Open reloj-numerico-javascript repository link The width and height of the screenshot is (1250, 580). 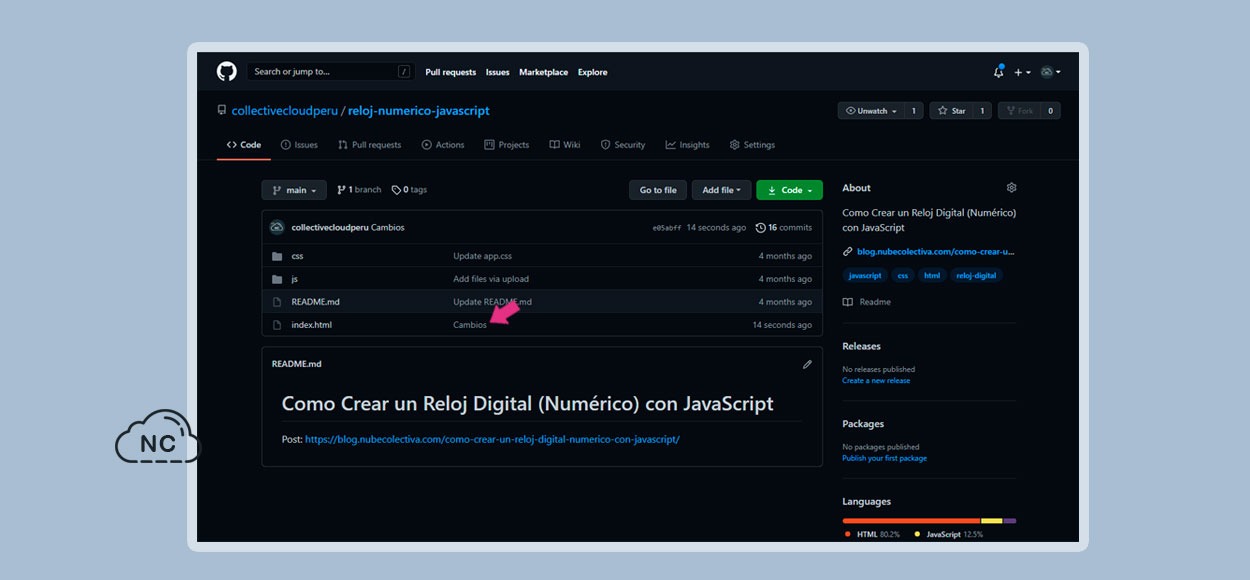(x=419, y=111)
